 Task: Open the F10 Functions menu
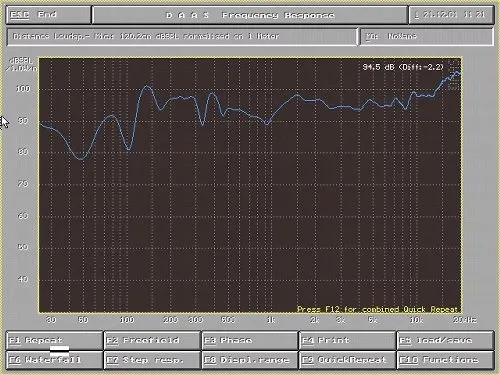pos(445,360)
